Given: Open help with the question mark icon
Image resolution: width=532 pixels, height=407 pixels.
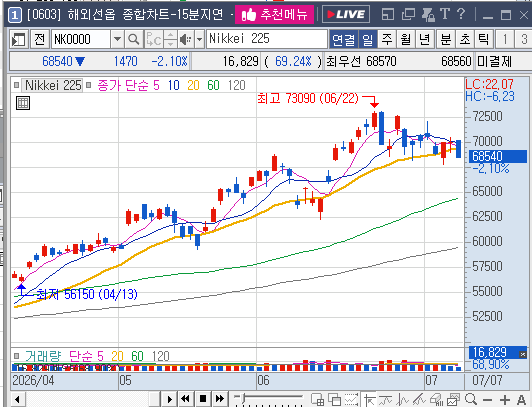Looking at the screenshot, I should [x=461, y=14].
